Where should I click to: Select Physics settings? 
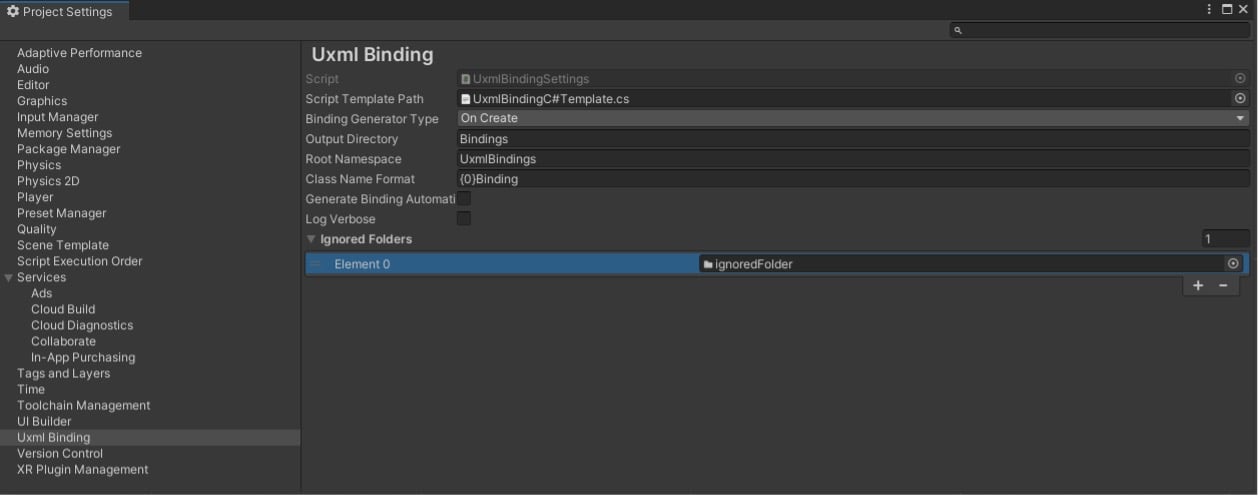(x=39, y=165)
